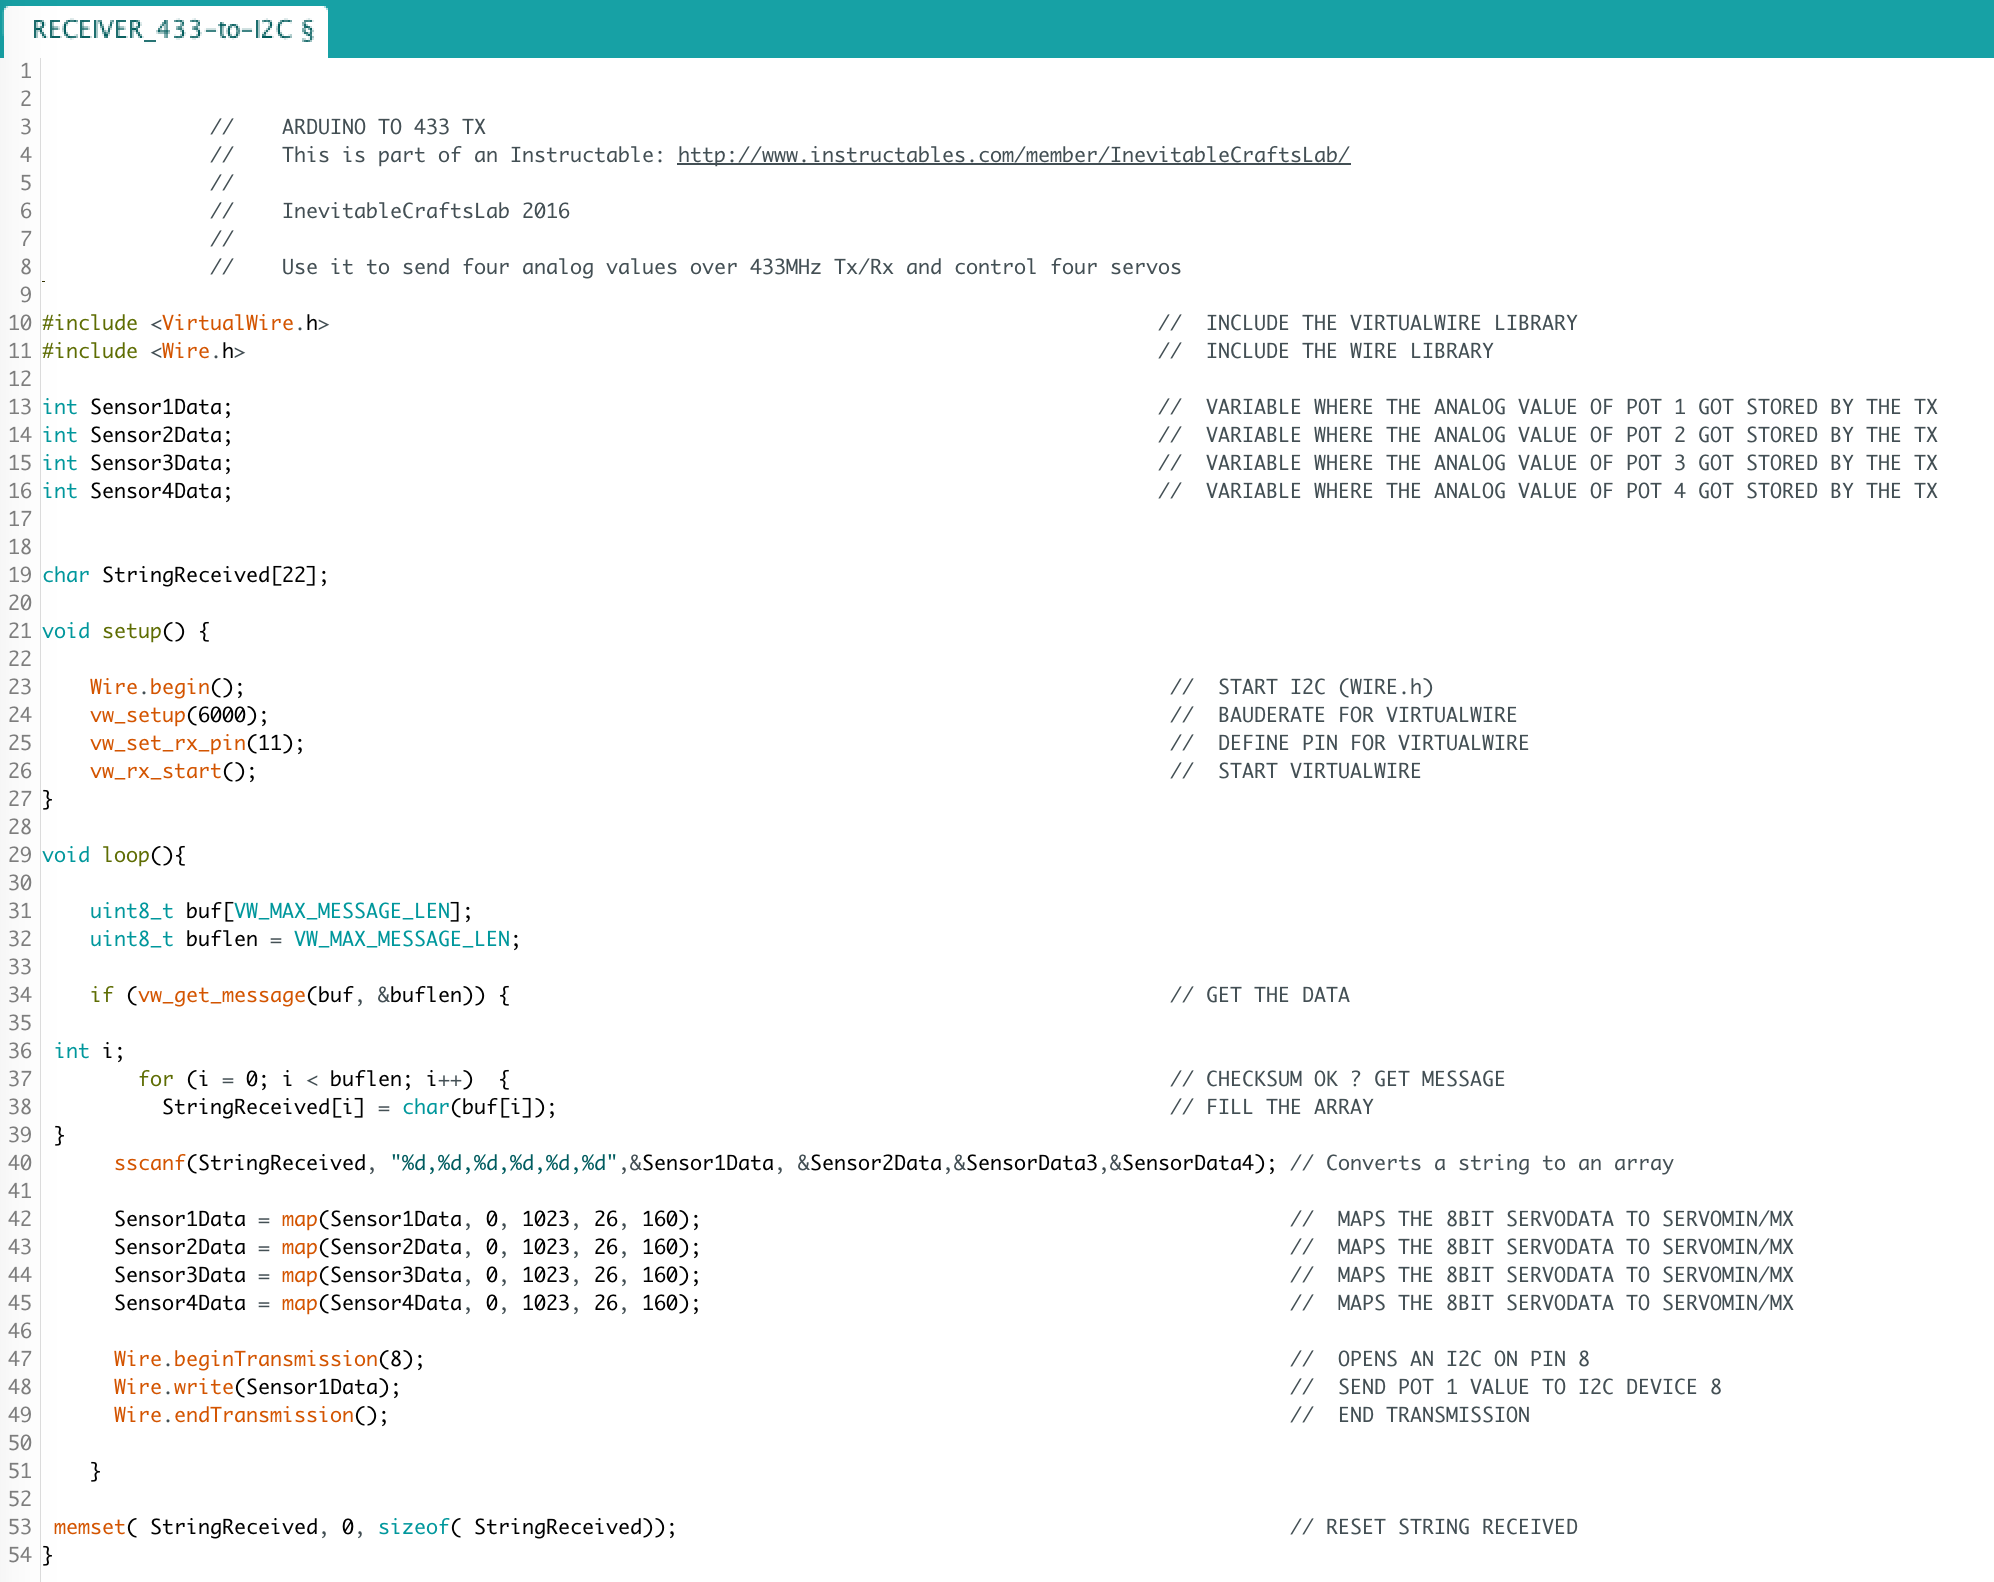
Task: Click the VirtualWire.h include statement
Action: tap(185, 322)
